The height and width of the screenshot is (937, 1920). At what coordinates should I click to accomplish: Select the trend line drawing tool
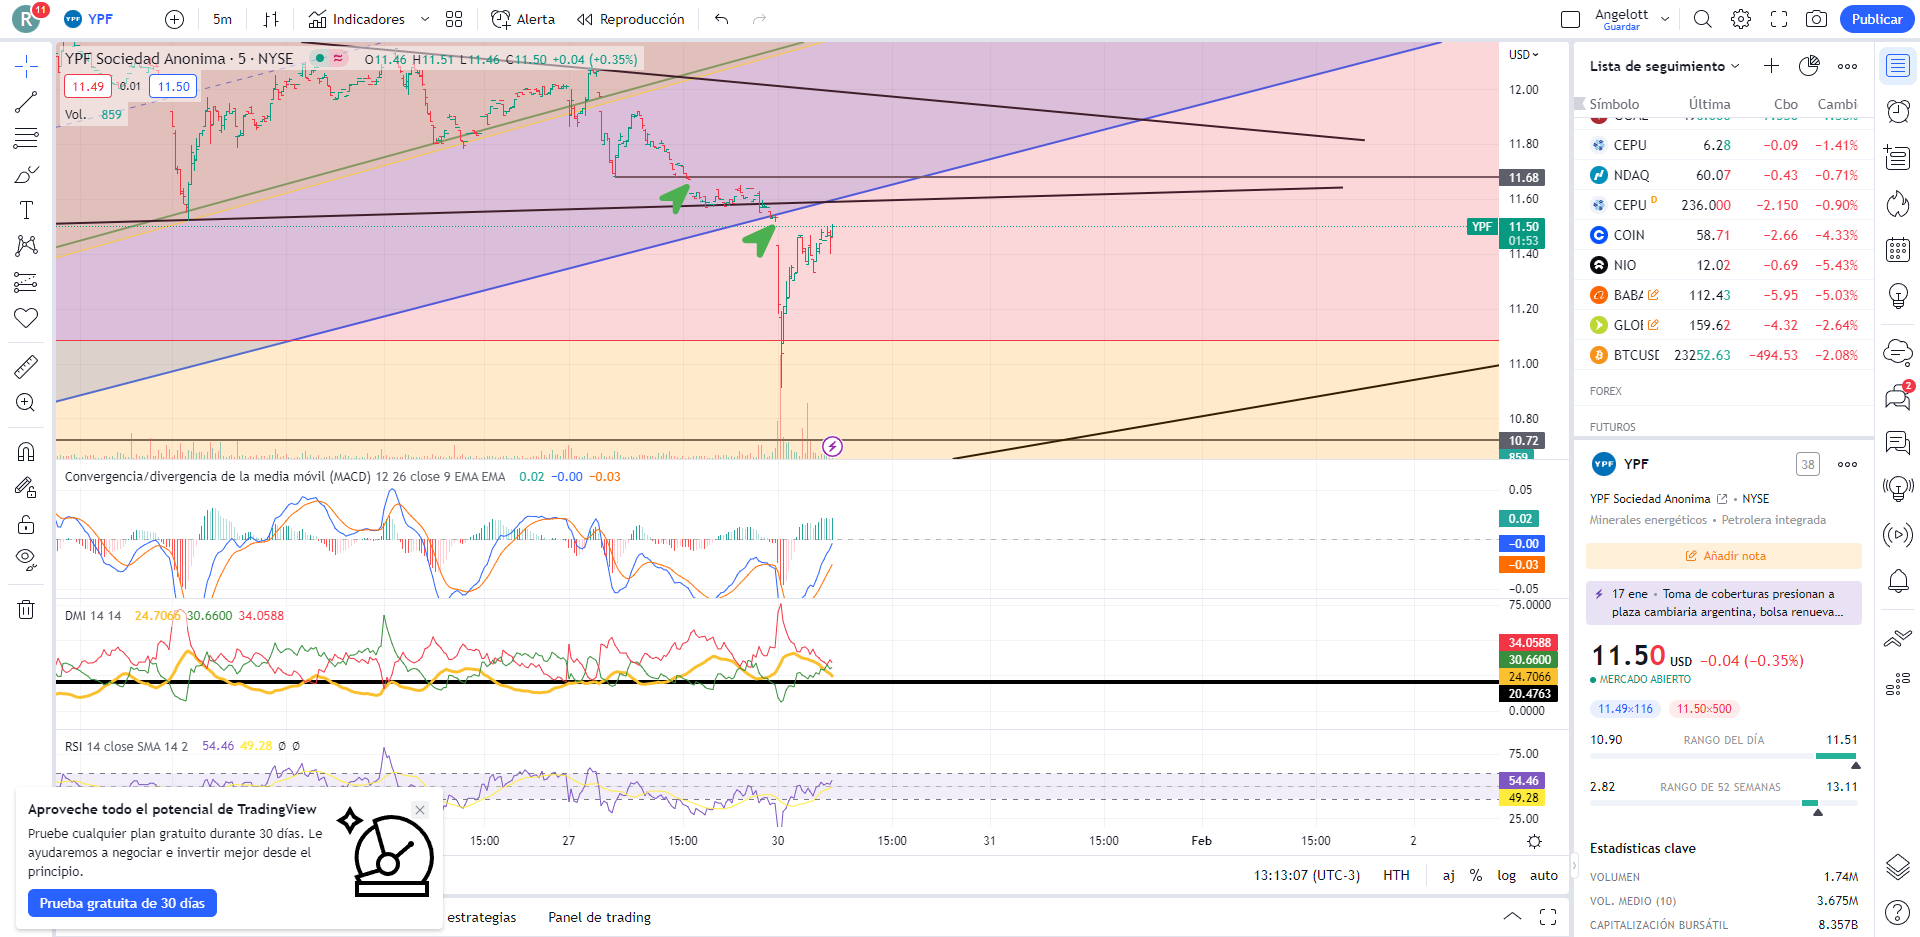[x=26, y=102]
